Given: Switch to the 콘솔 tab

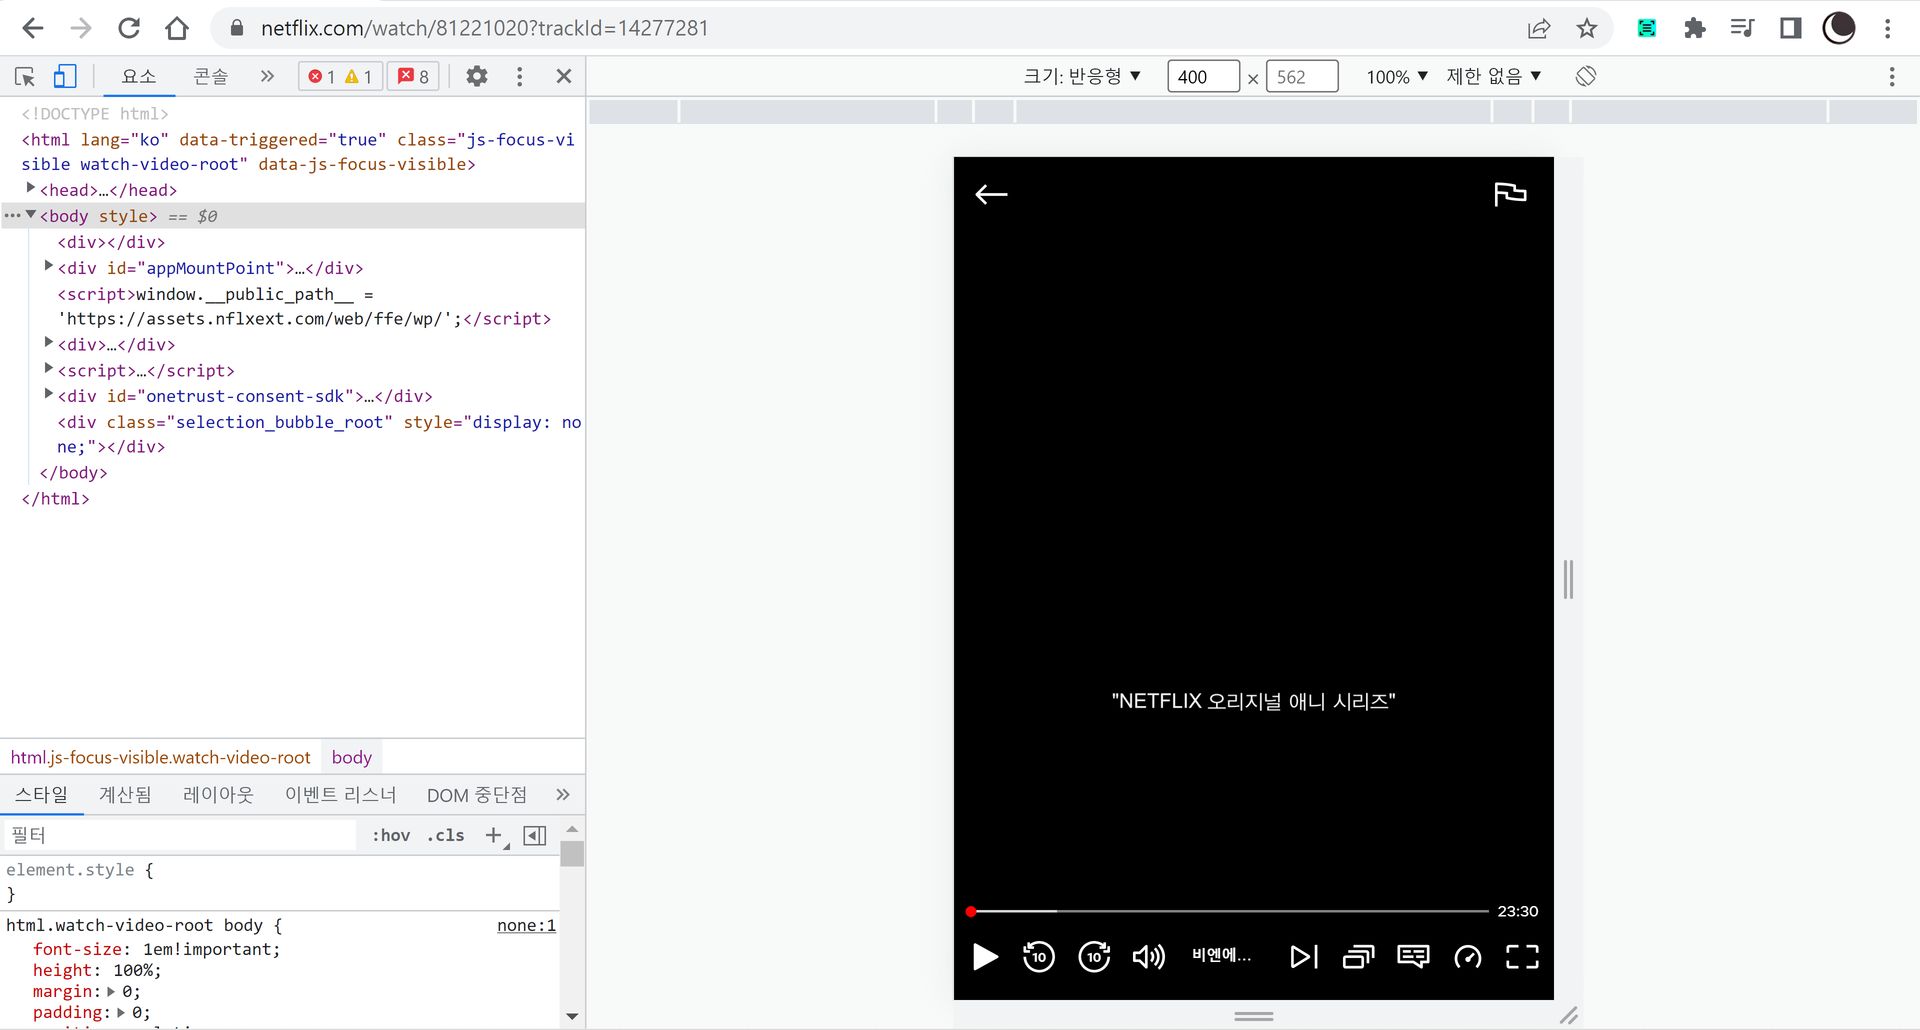Looking at the screenshot, I should tap(211, 76).
